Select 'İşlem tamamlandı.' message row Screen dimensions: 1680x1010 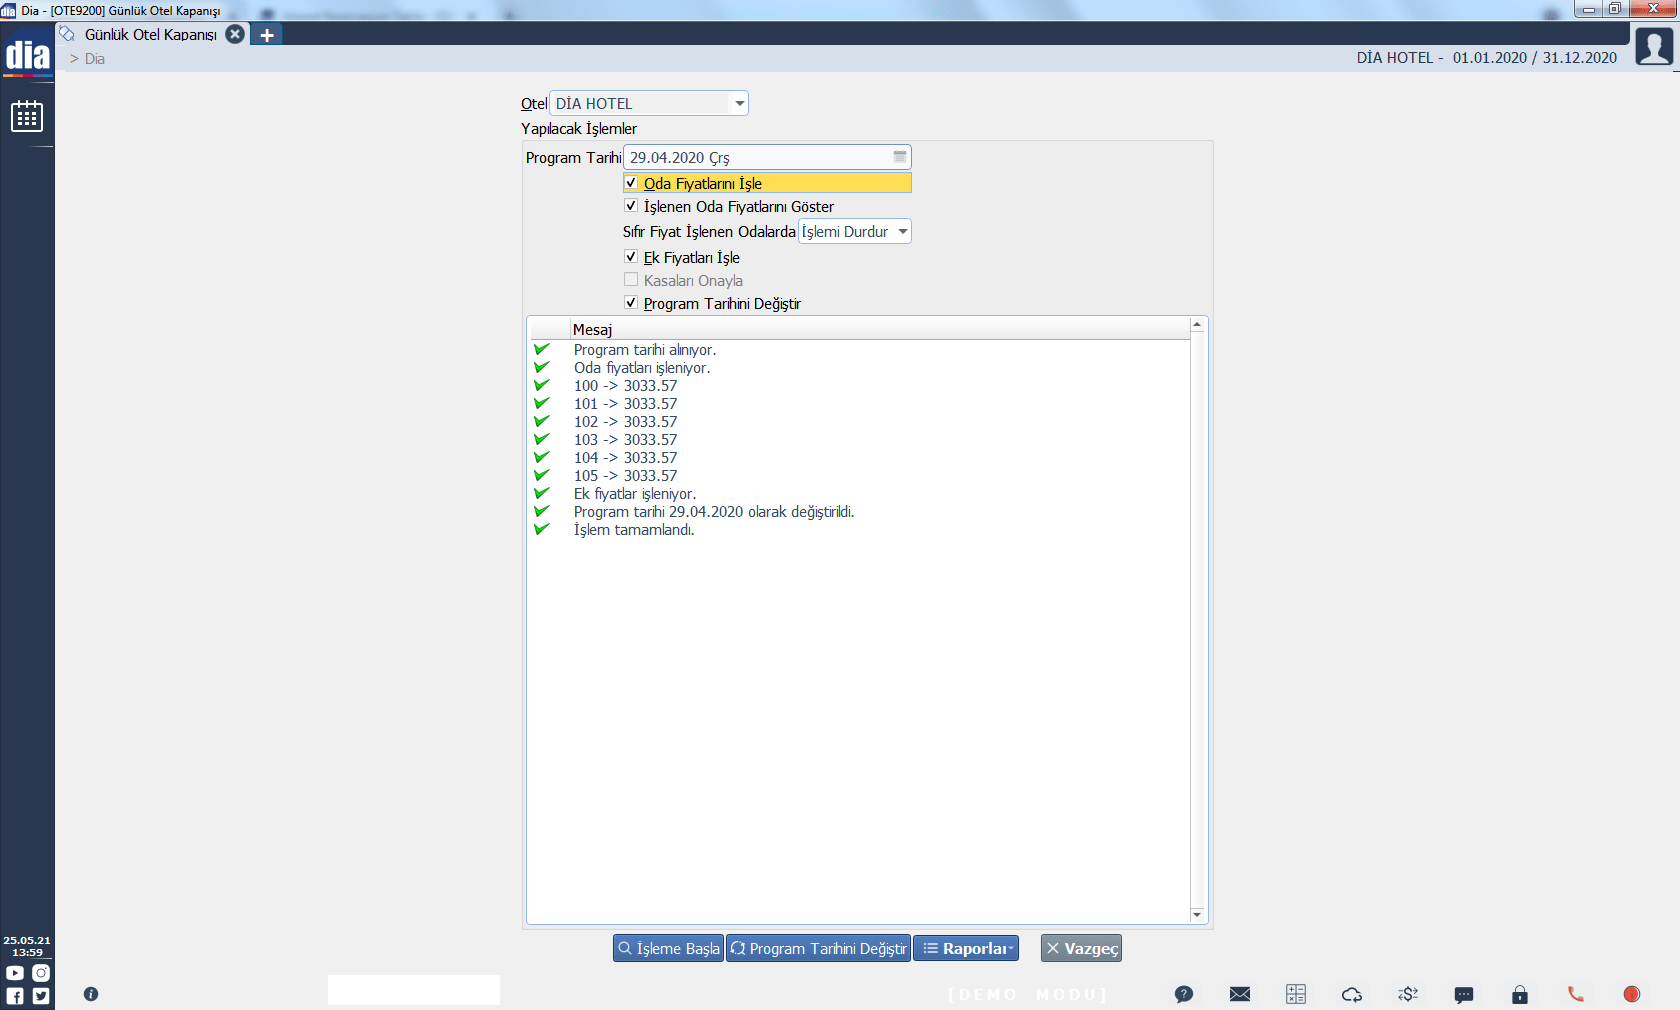click(x=860, y=530)
